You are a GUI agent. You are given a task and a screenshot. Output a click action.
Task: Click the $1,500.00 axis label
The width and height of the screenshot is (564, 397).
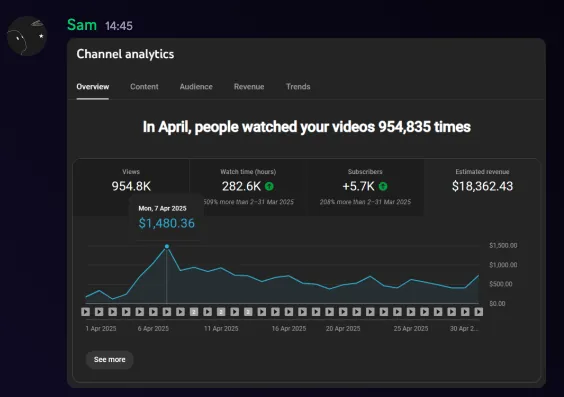(503, 246)
